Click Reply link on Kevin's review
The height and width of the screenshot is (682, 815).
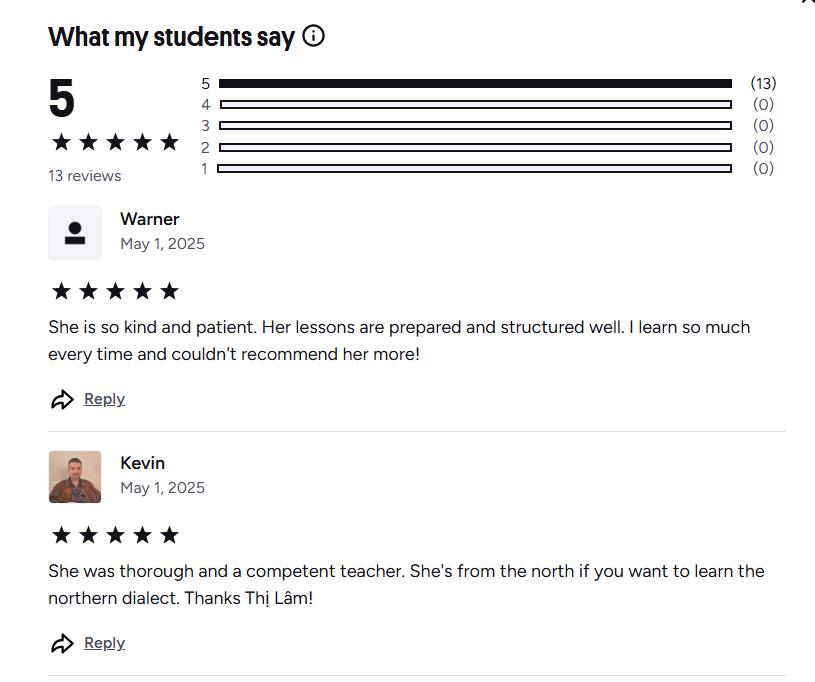click(x=104, y=643)
